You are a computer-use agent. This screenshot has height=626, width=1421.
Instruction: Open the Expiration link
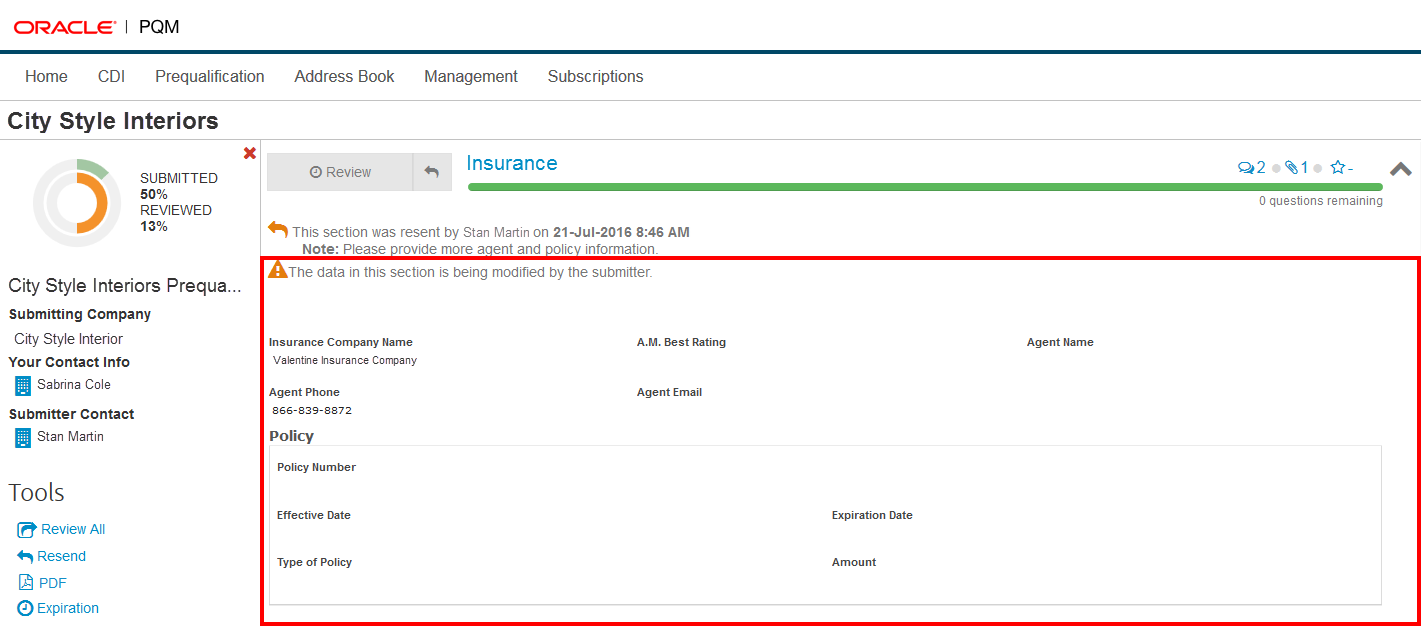pyautogui.click(x=68, y=608)
